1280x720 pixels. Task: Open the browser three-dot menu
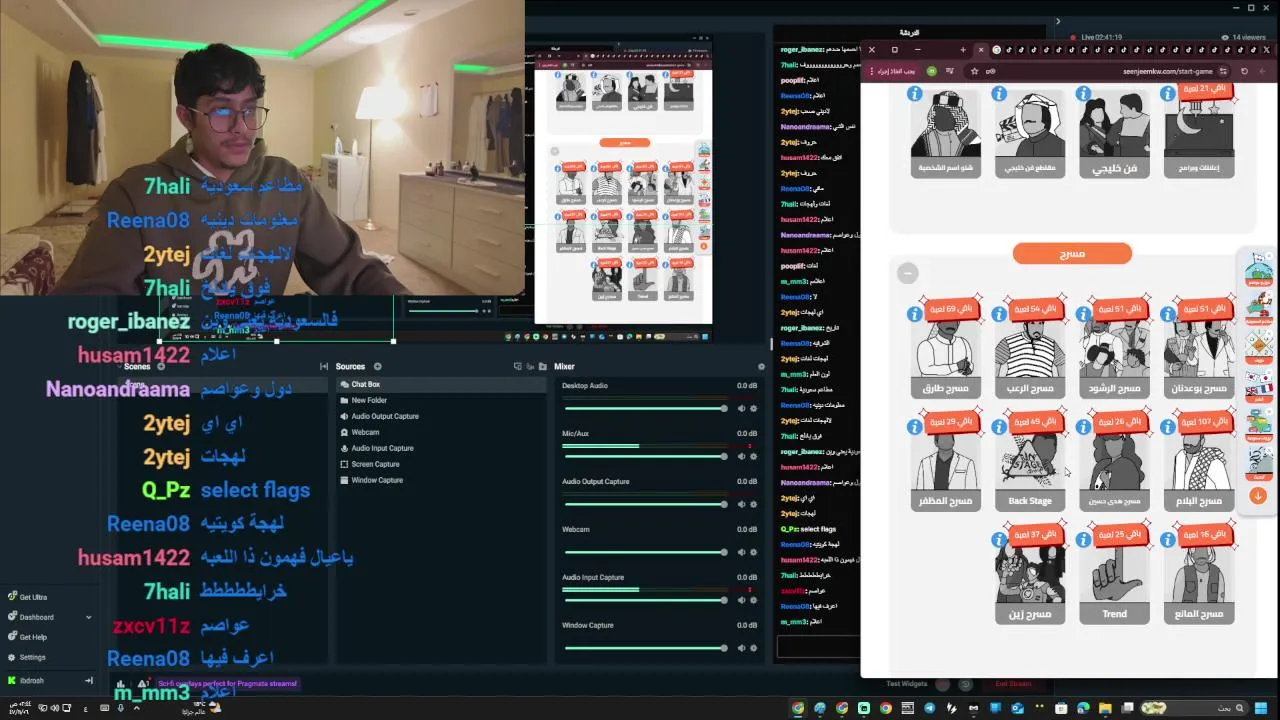(873, 71)
